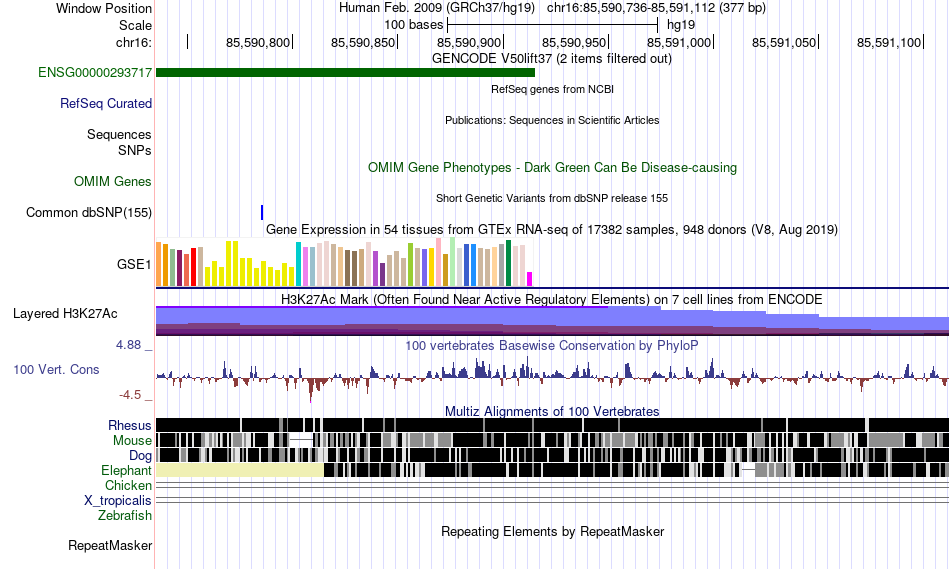Click the purple H3K27Ac signal area

pyautogui.click(x=552, y=321)
